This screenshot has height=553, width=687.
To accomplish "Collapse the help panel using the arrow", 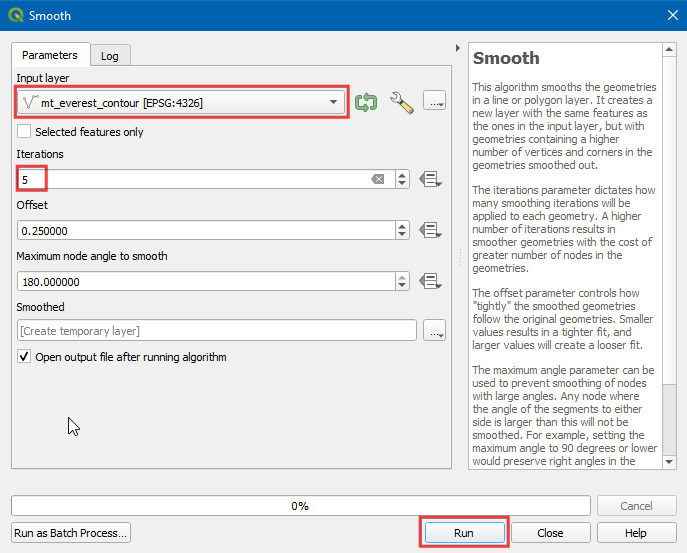I will pyautogui.click(x=457, y=48).
